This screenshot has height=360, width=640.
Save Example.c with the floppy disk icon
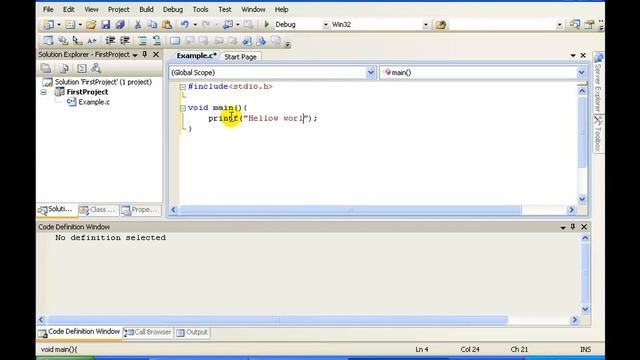click(106, 24)
